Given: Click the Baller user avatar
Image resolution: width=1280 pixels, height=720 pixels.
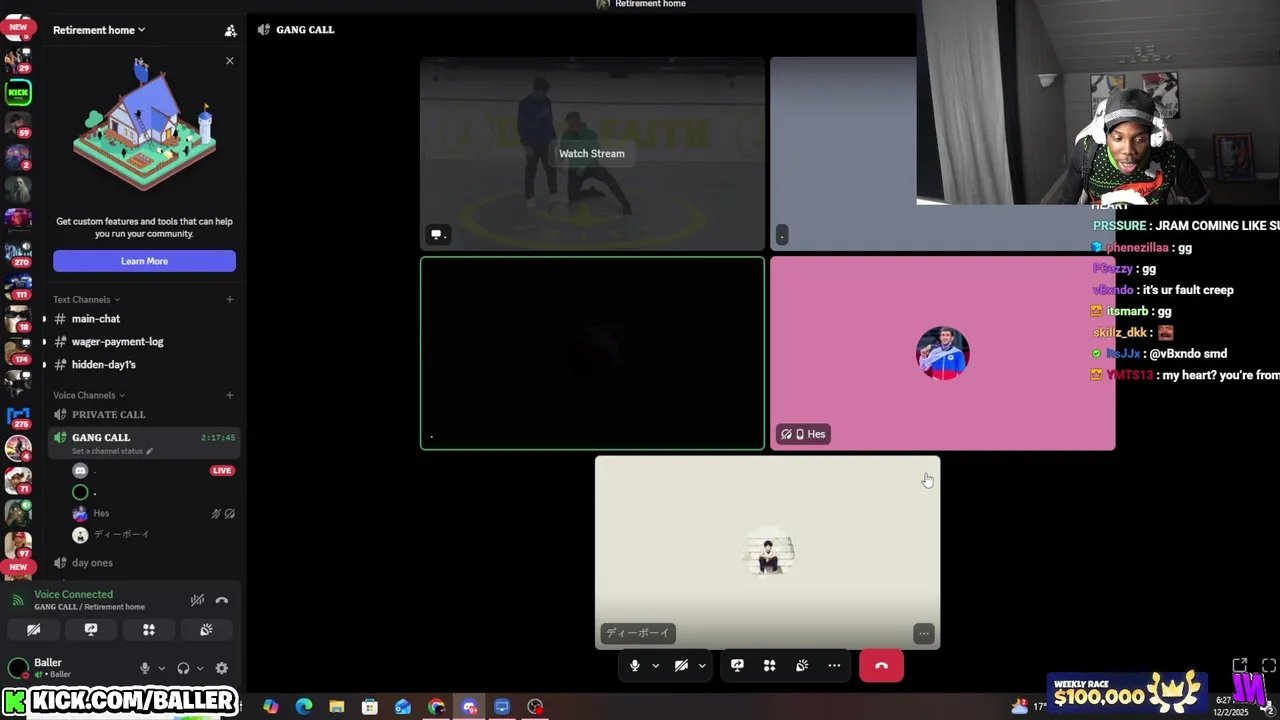Looking at the screenshot, I should coord(18,668).
